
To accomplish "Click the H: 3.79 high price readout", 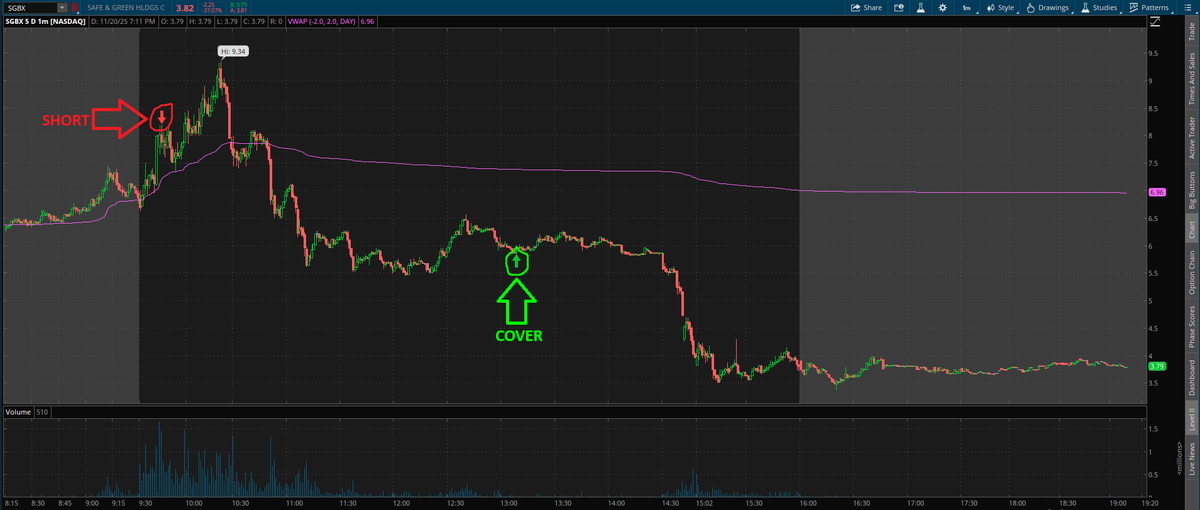I will click(200, 22).
